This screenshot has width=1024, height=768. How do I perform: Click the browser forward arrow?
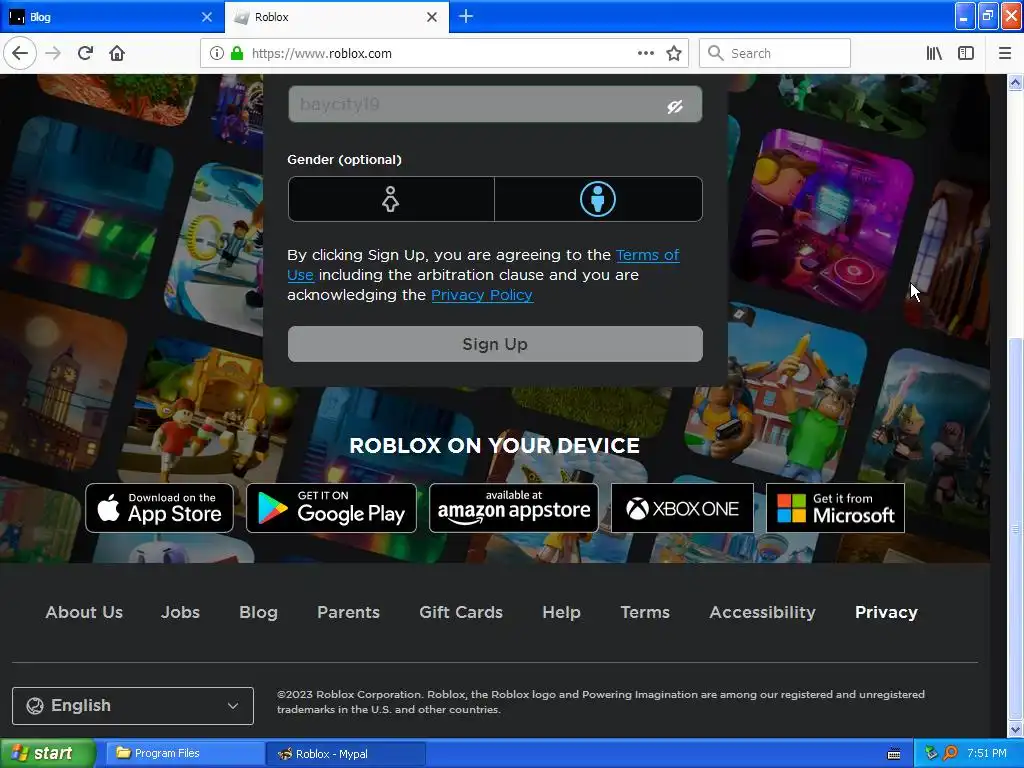pos(53,54)
